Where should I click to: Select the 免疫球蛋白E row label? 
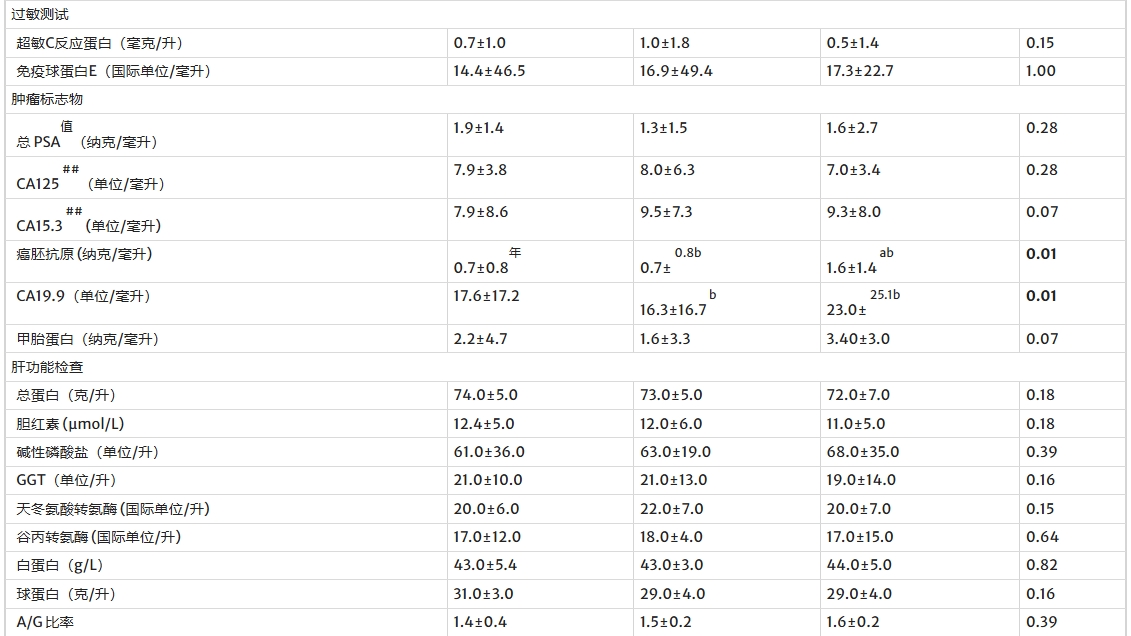[114, 71]
